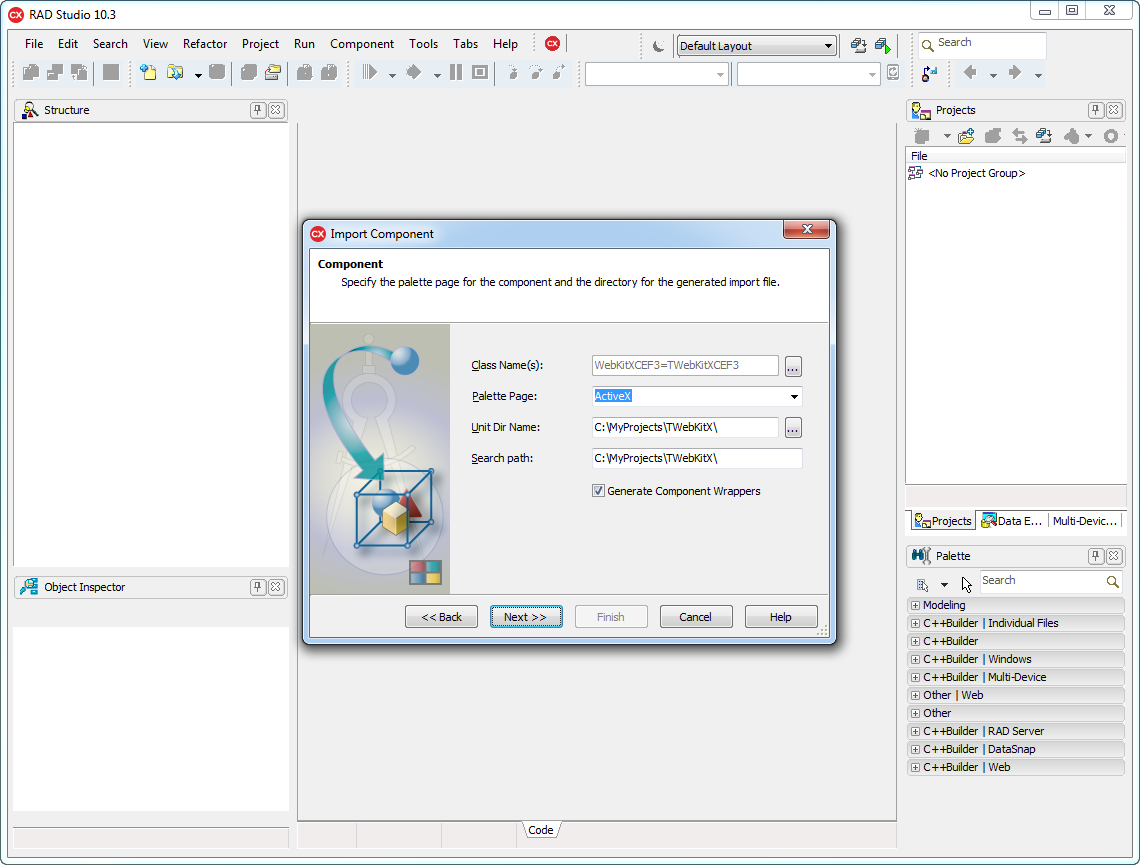The image size is (1140, 865).
Task: Click the << Back button
Action: pyautogui.click(x=441, y=616)
